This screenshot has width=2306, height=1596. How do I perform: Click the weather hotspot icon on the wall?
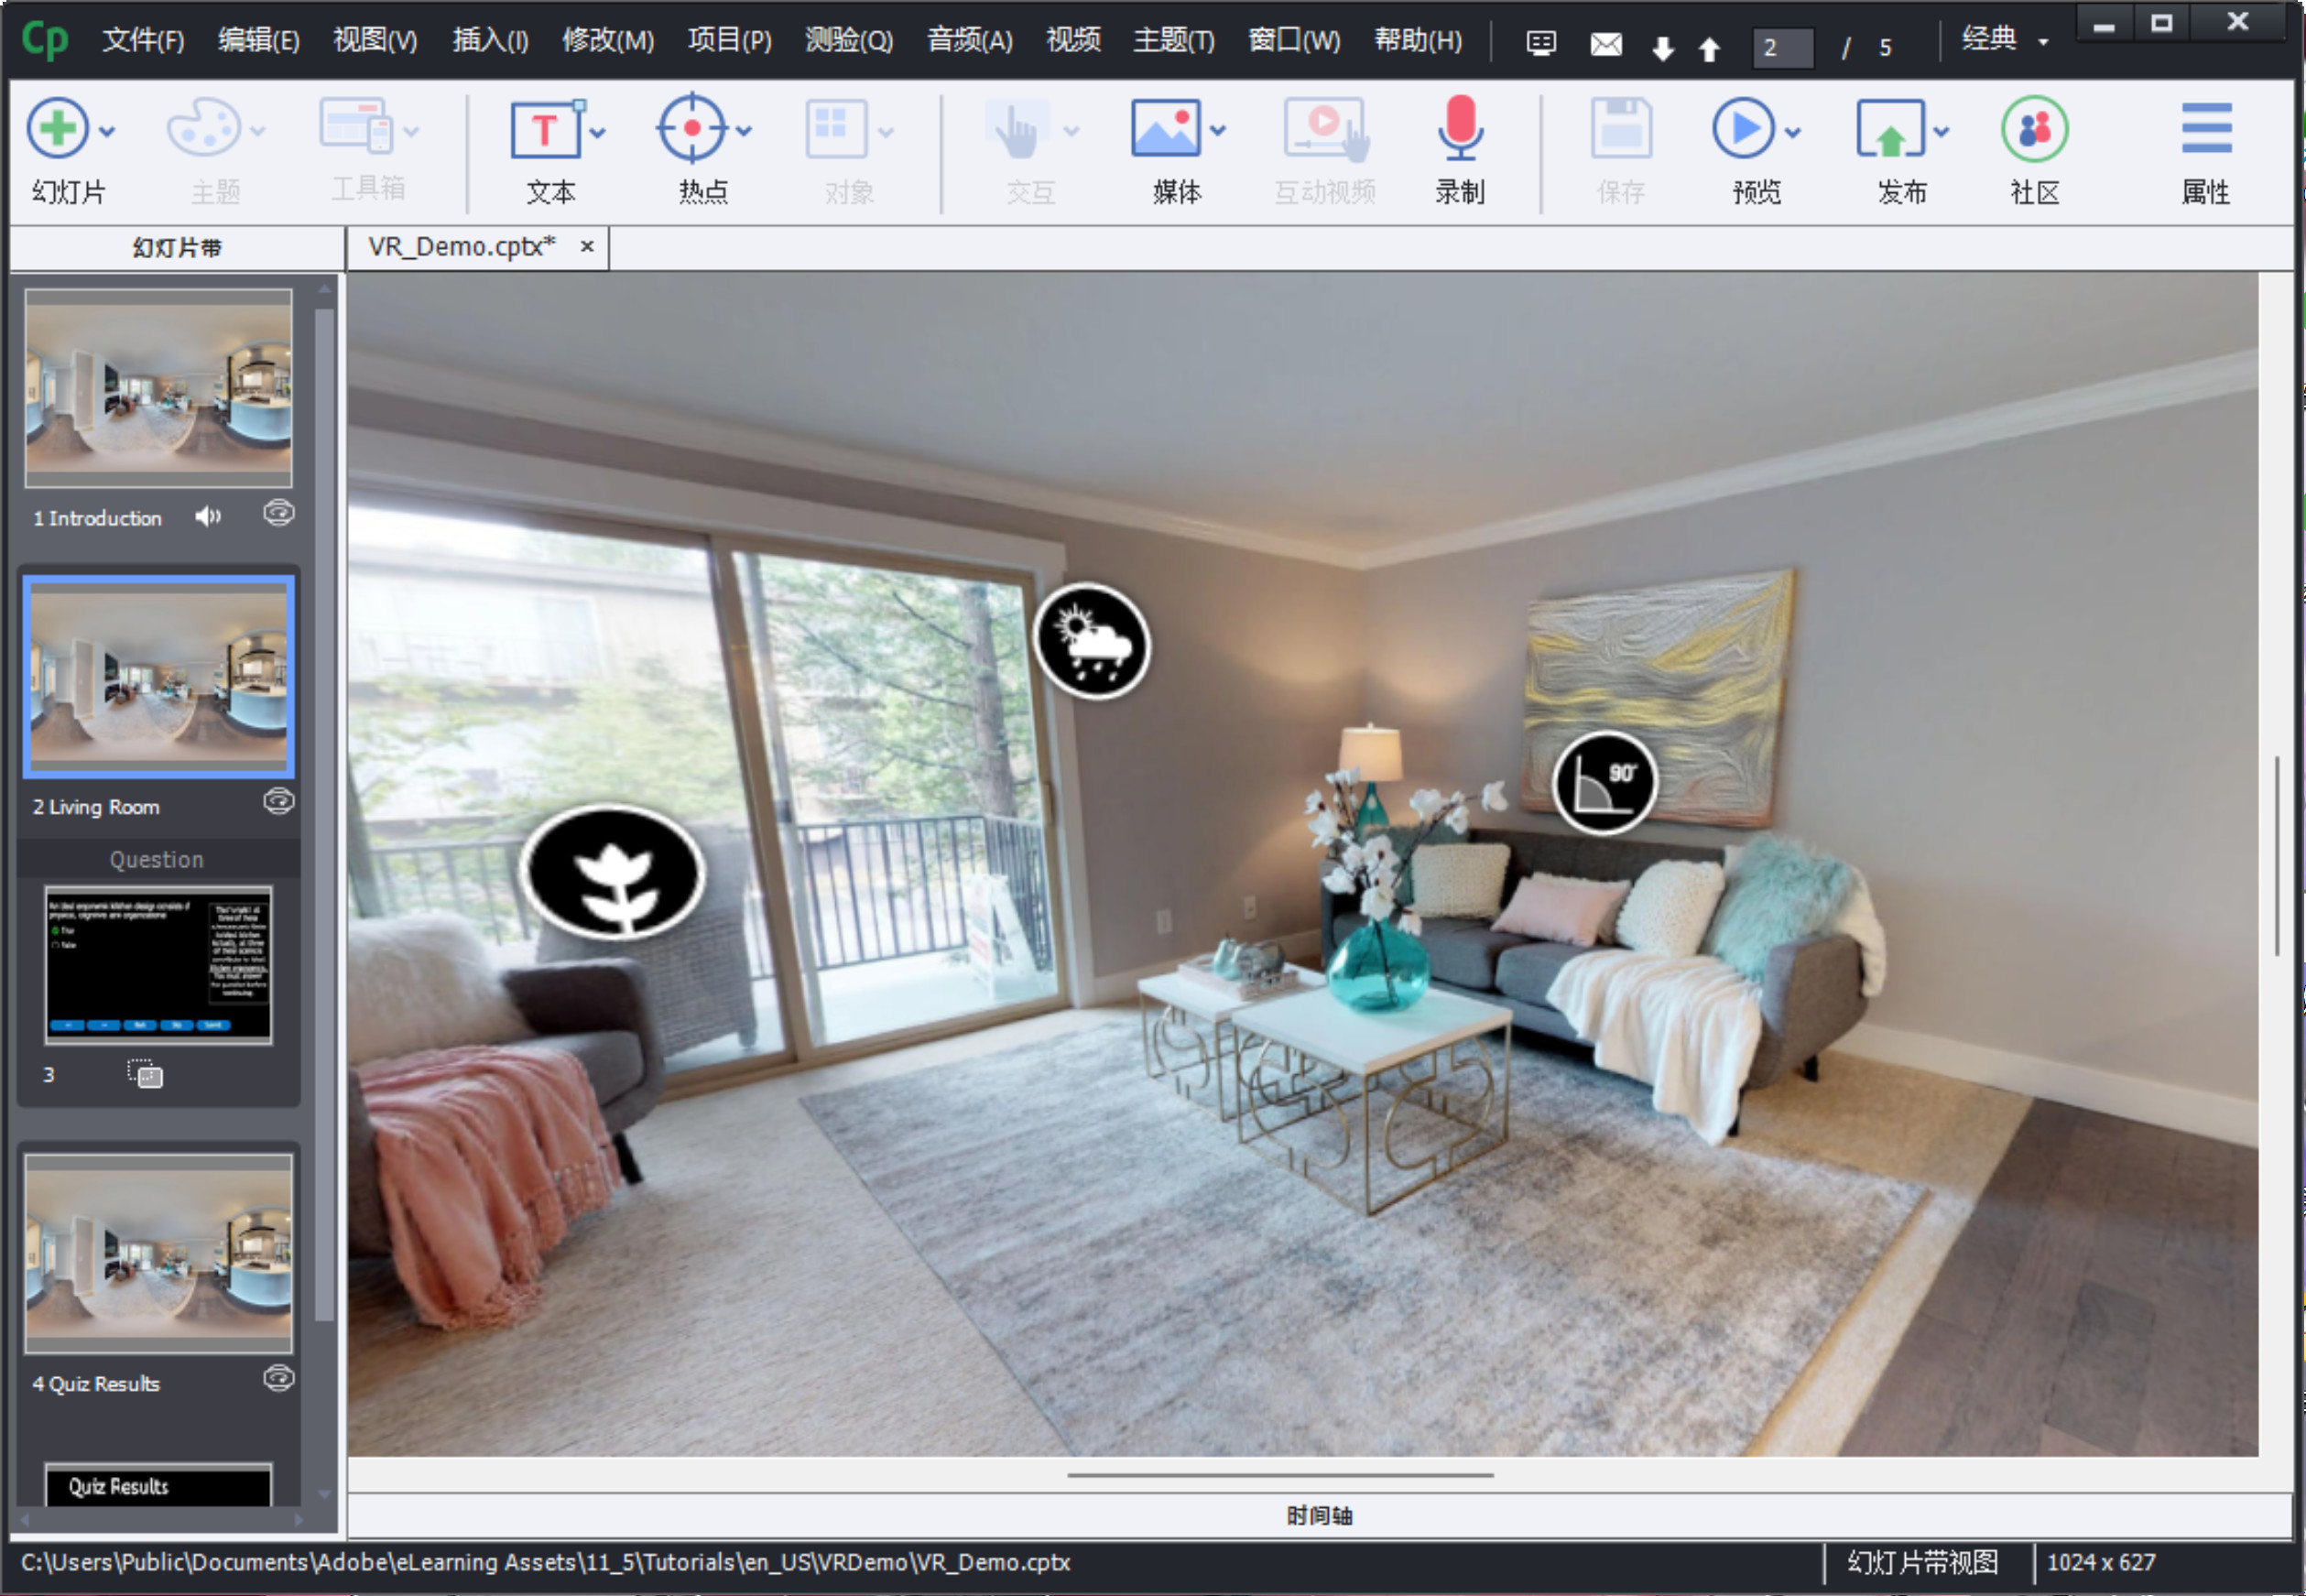[x=1091, y=642]
